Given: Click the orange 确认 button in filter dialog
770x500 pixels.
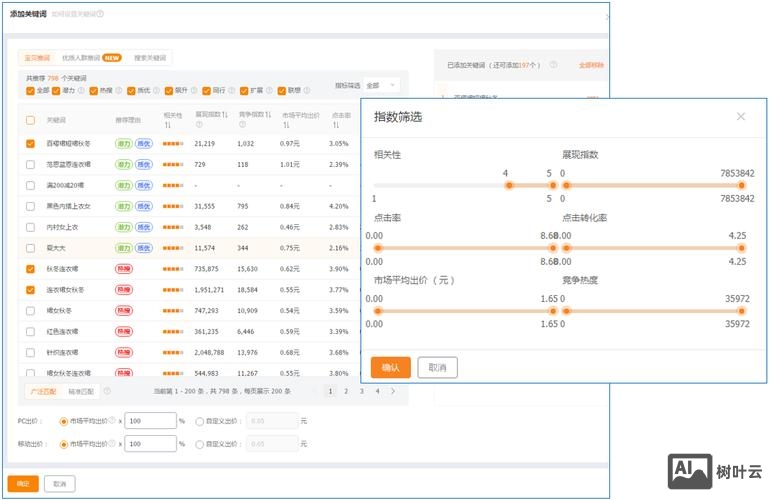Looking at the screenshot, I should (390, 367).
